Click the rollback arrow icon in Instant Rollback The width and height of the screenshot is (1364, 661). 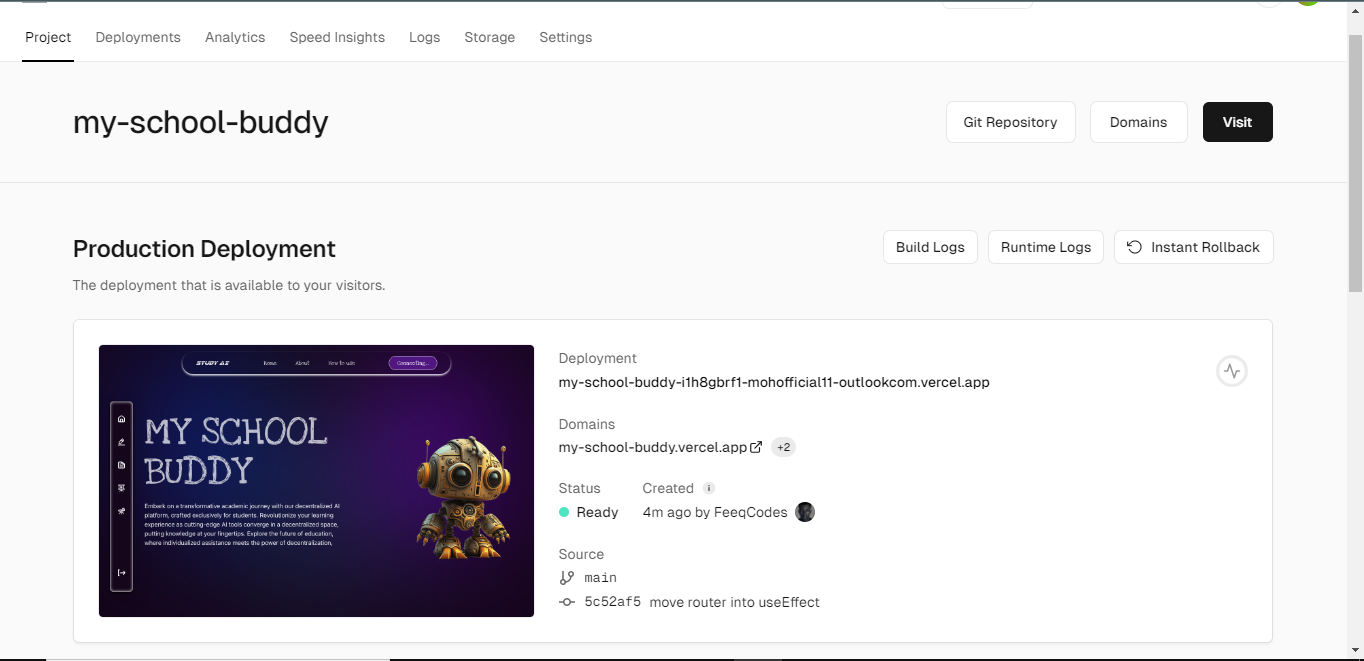(x=1135, y=247)
